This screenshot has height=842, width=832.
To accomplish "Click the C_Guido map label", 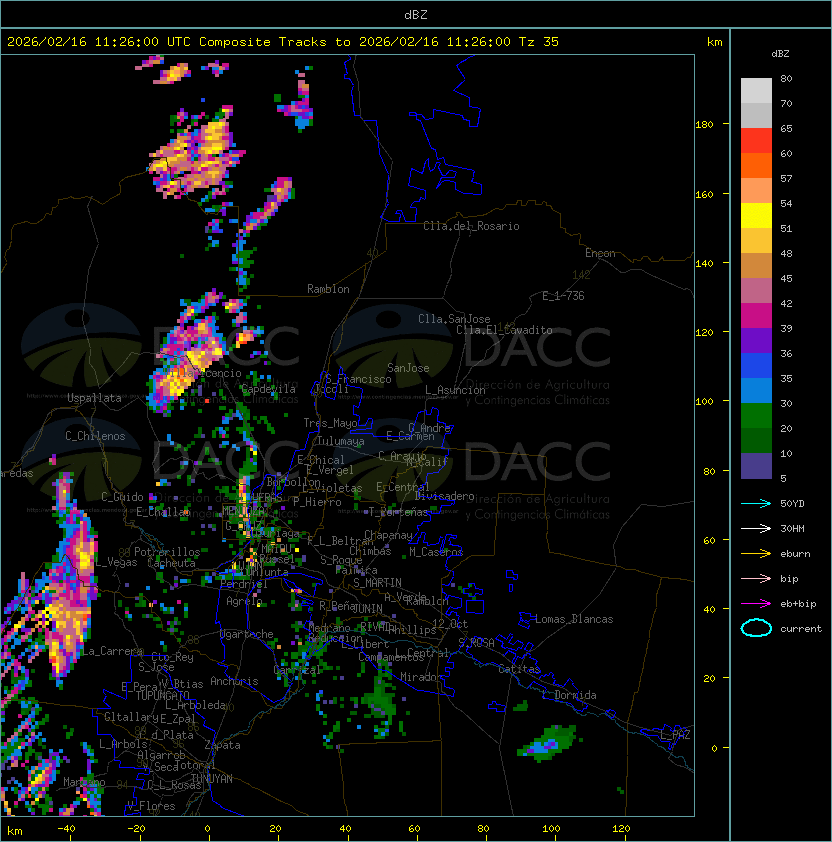I will click(122, 497).
